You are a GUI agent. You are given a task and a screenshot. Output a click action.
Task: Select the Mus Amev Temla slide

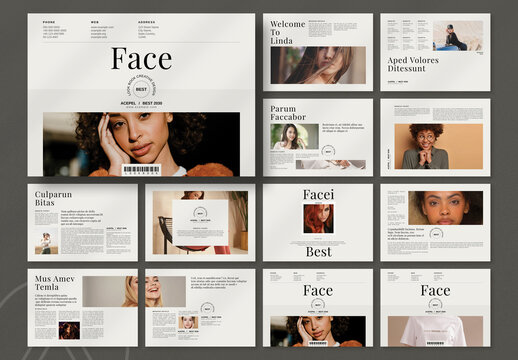pos(83,308)
